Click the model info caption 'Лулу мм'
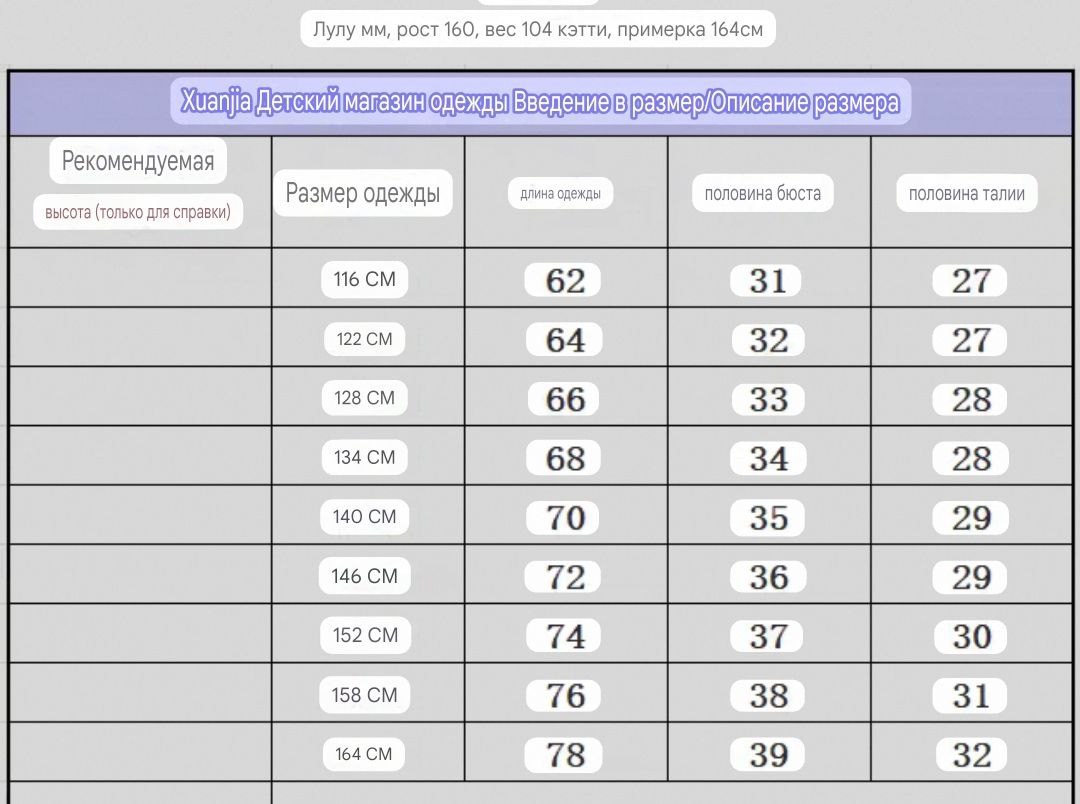Viewport: 1080px width, 804px height. coord(538,29)
